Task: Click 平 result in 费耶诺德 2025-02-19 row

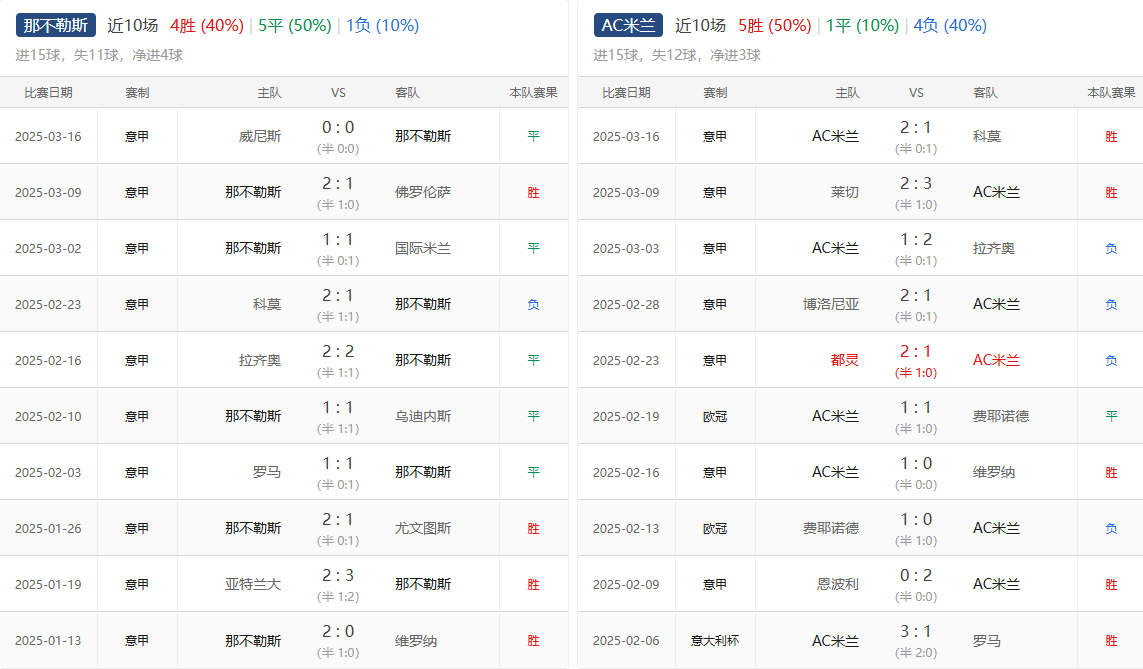Action: pos(1112,416)
